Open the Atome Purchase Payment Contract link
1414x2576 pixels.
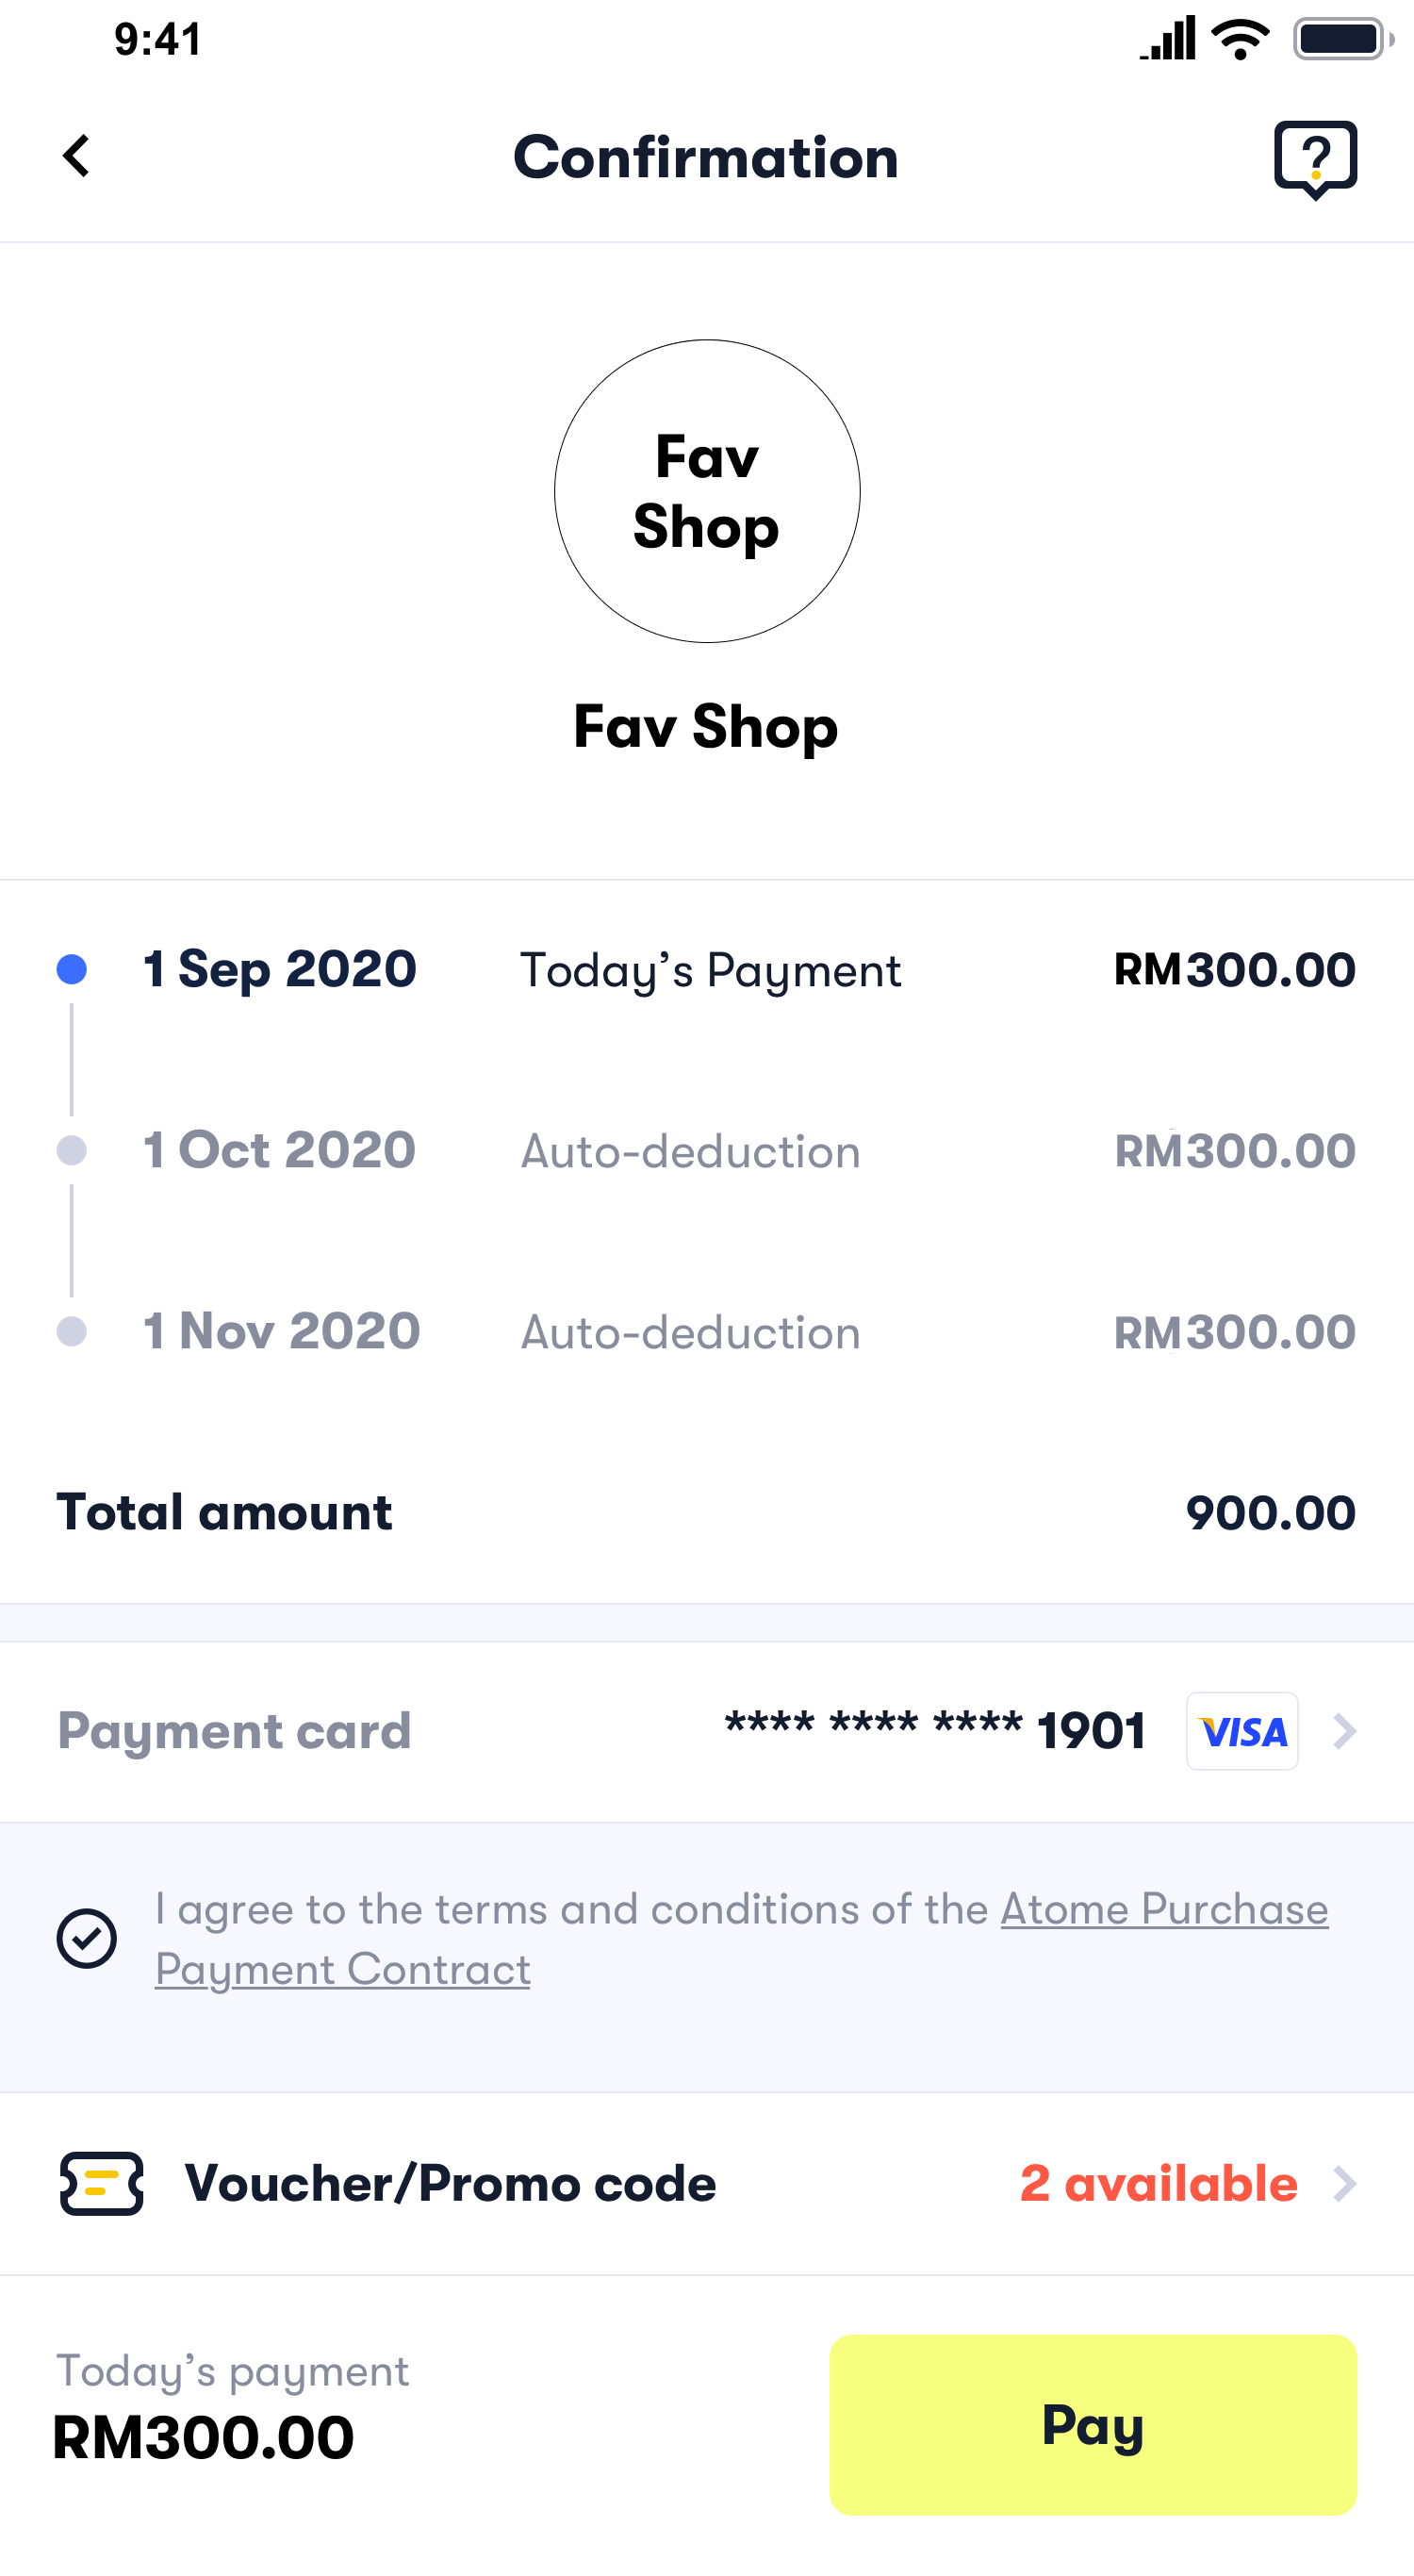1163,1910
